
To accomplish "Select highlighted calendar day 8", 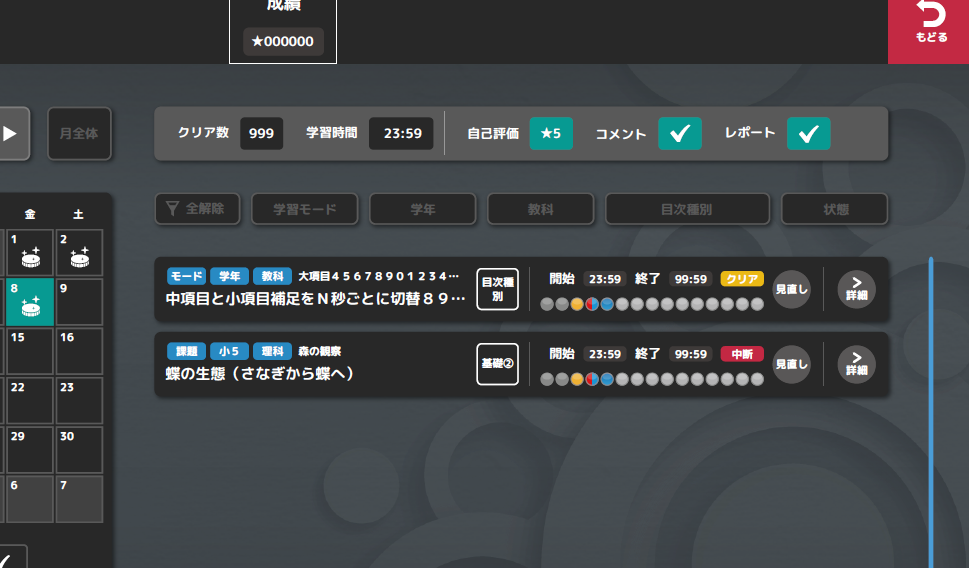I will tap(30, 302).
